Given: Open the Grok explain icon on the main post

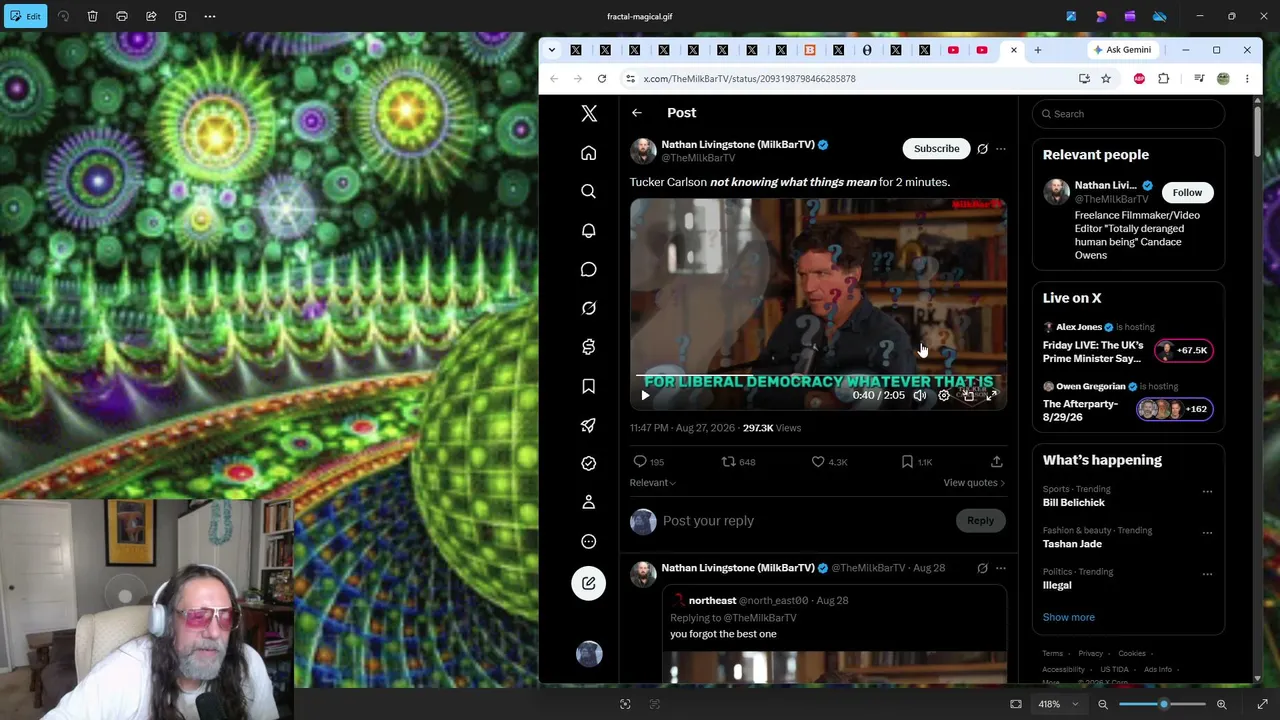Looking at the screenshot, I should click(982, 149).
